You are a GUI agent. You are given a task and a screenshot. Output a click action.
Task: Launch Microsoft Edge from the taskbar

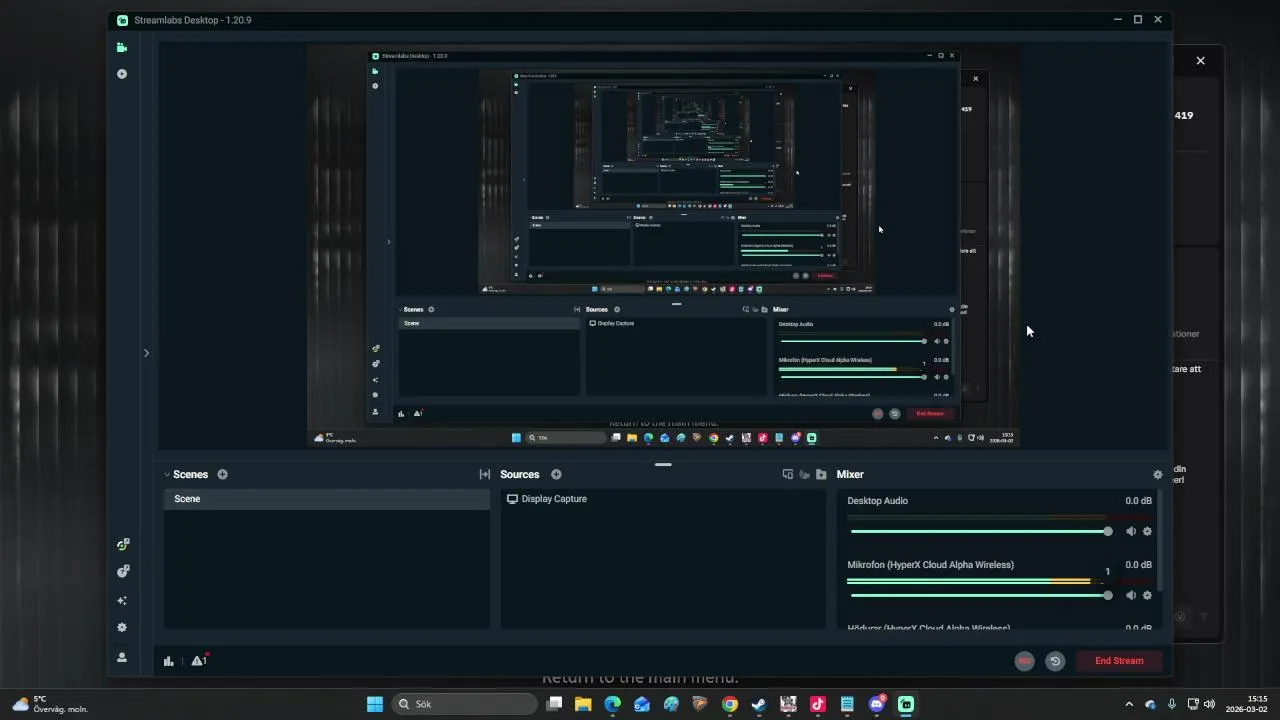[x=612, y=704]
